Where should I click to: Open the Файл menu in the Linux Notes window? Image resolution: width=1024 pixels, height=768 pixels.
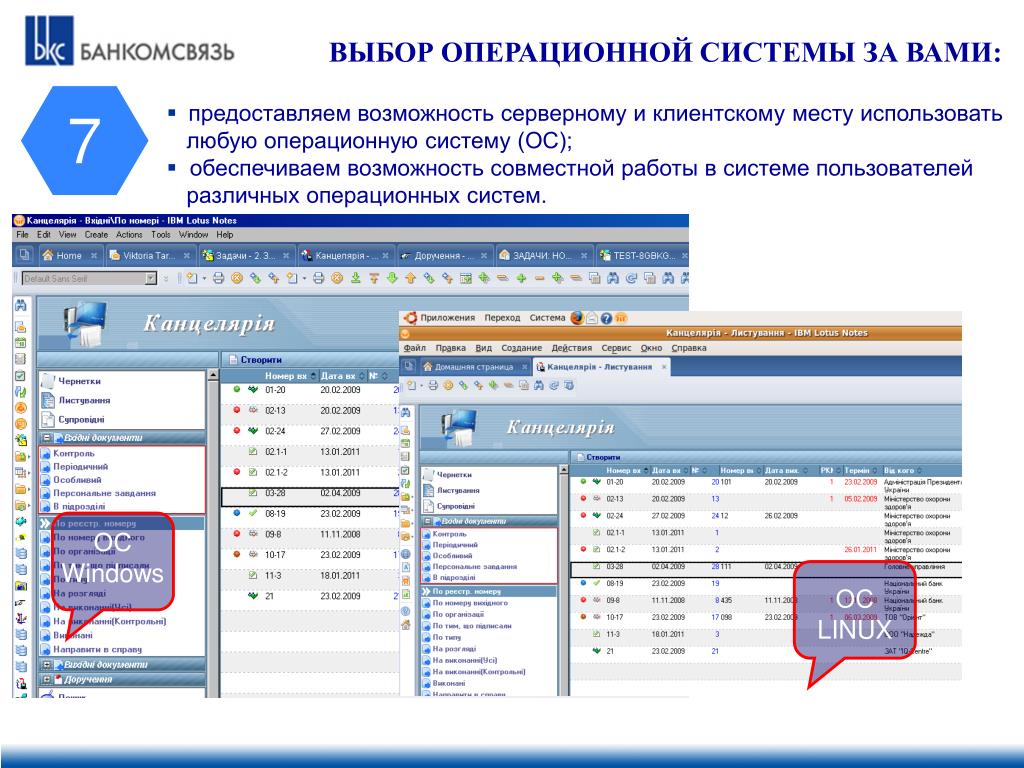click(x=415, y=348)
